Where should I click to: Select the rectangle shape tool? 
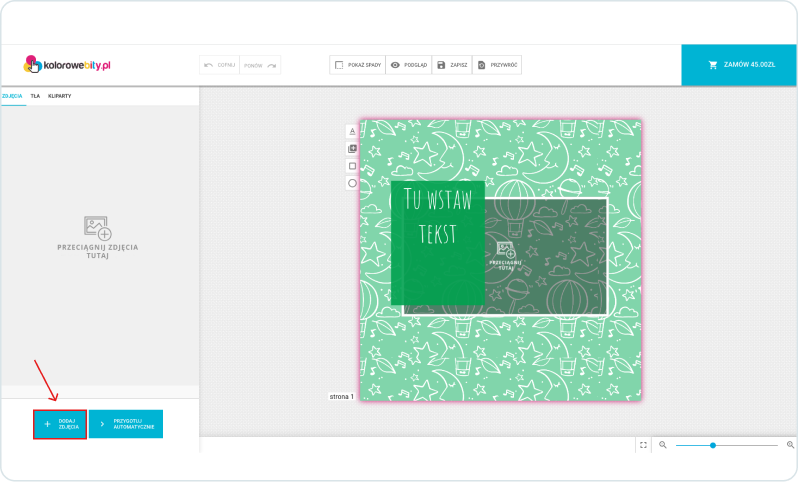click(x=352, y=166)
